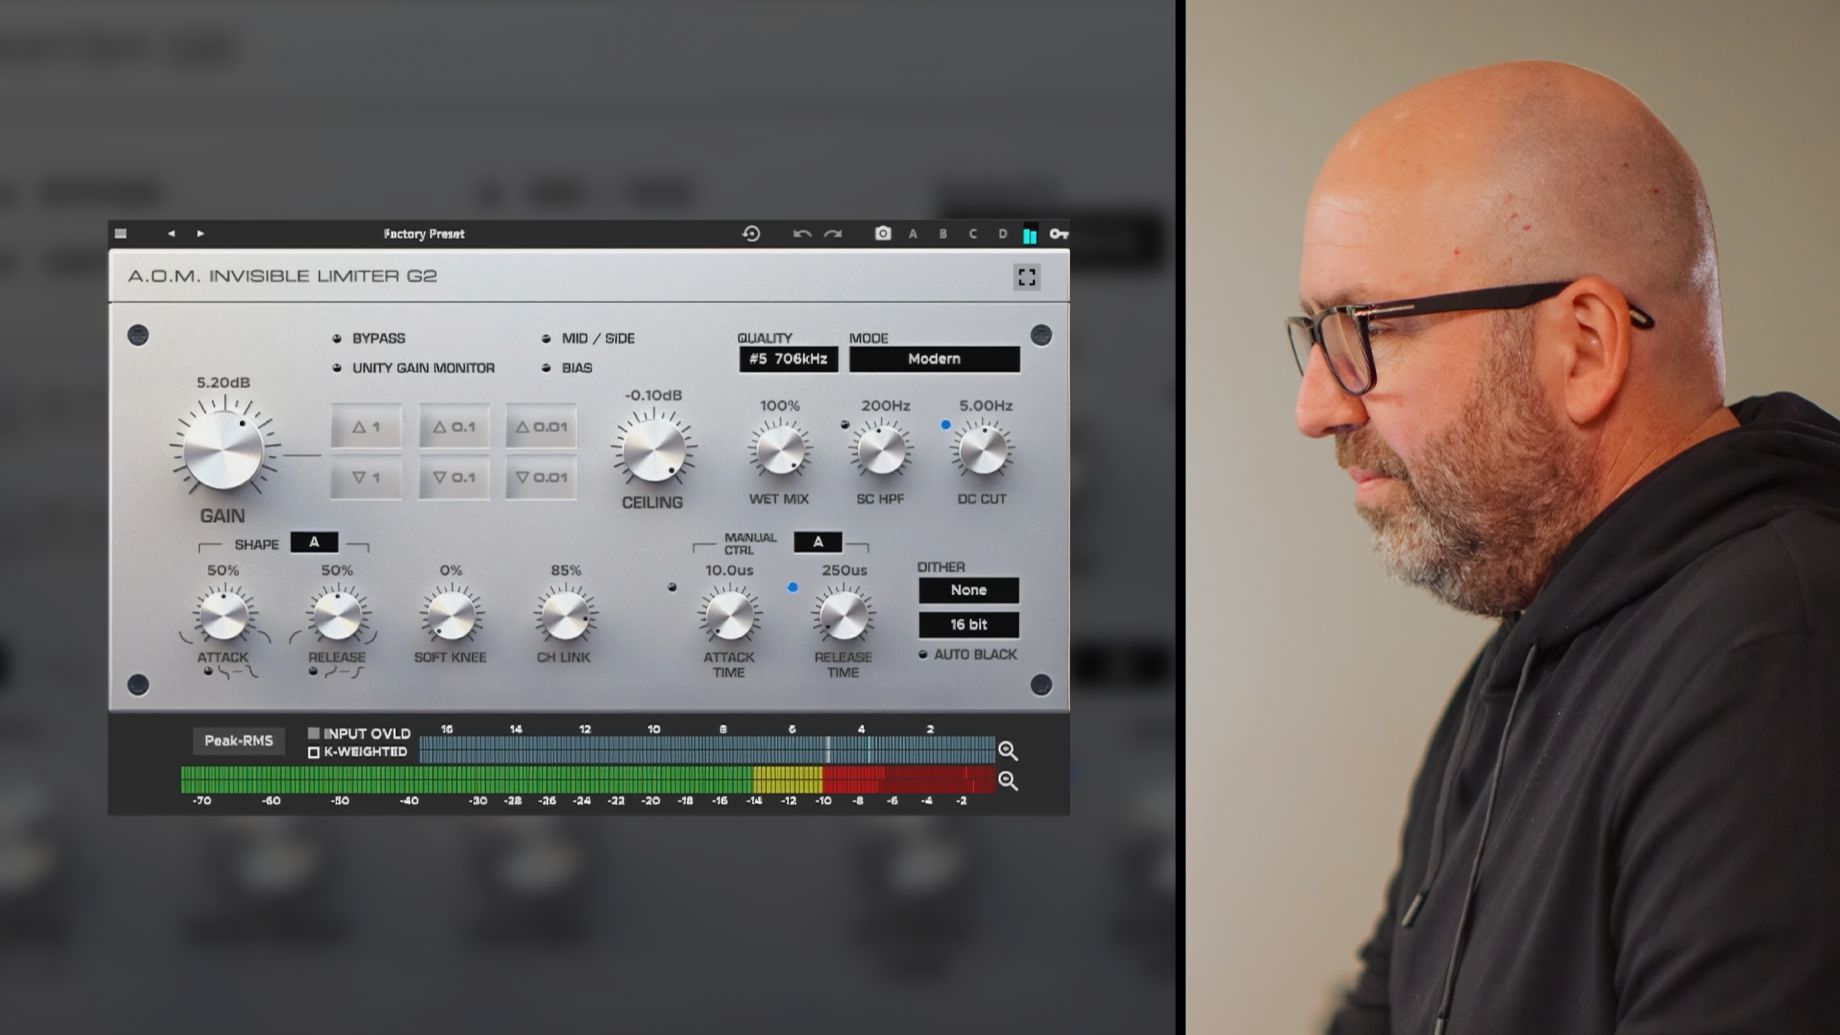The height and width of the screenshot is (1035, 1840).
Task: Decrease gain by 0.01 with down button
Action: 541,477
